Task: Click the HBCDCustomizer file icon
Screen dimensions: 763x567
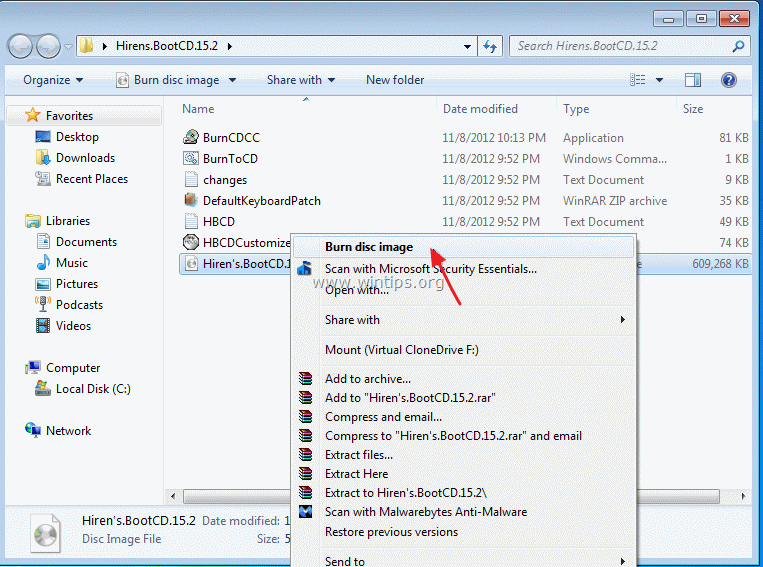Action: click(x=191, y=242)
